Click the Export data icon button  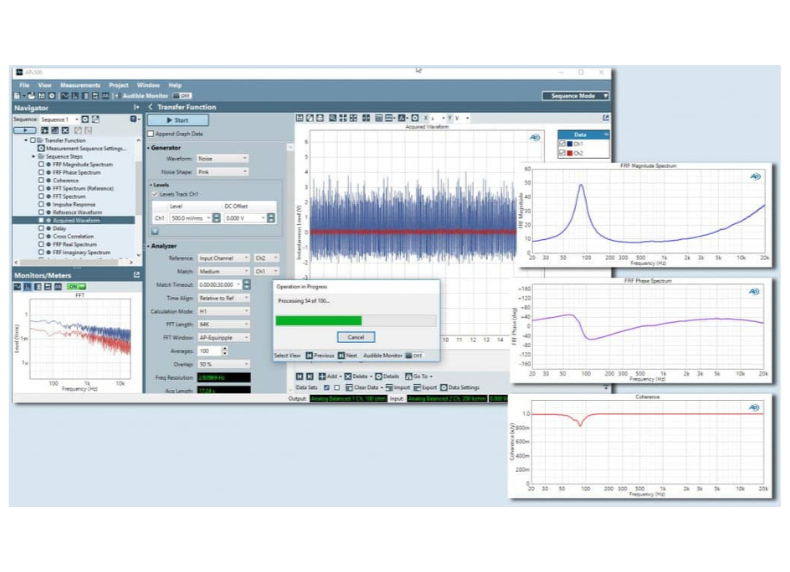tap(425, 388)
